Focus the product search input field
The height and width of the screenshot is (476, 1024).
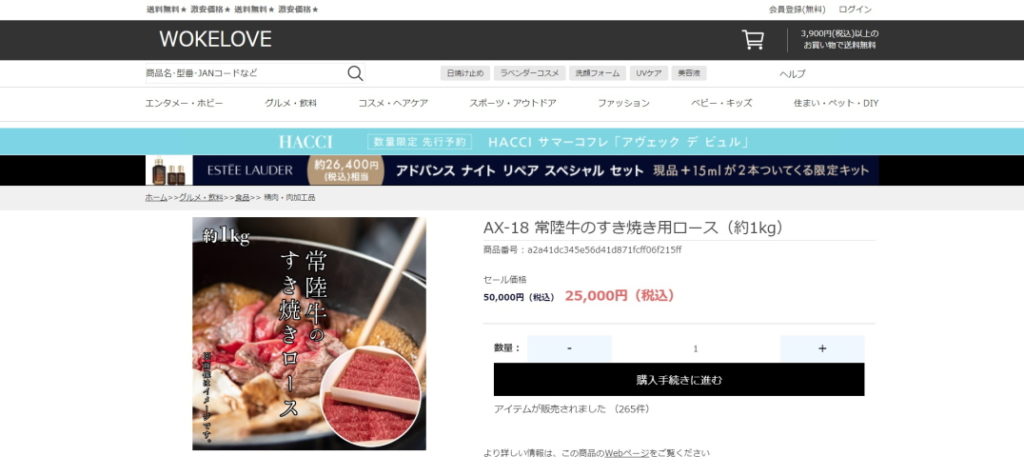coord(245,73)
